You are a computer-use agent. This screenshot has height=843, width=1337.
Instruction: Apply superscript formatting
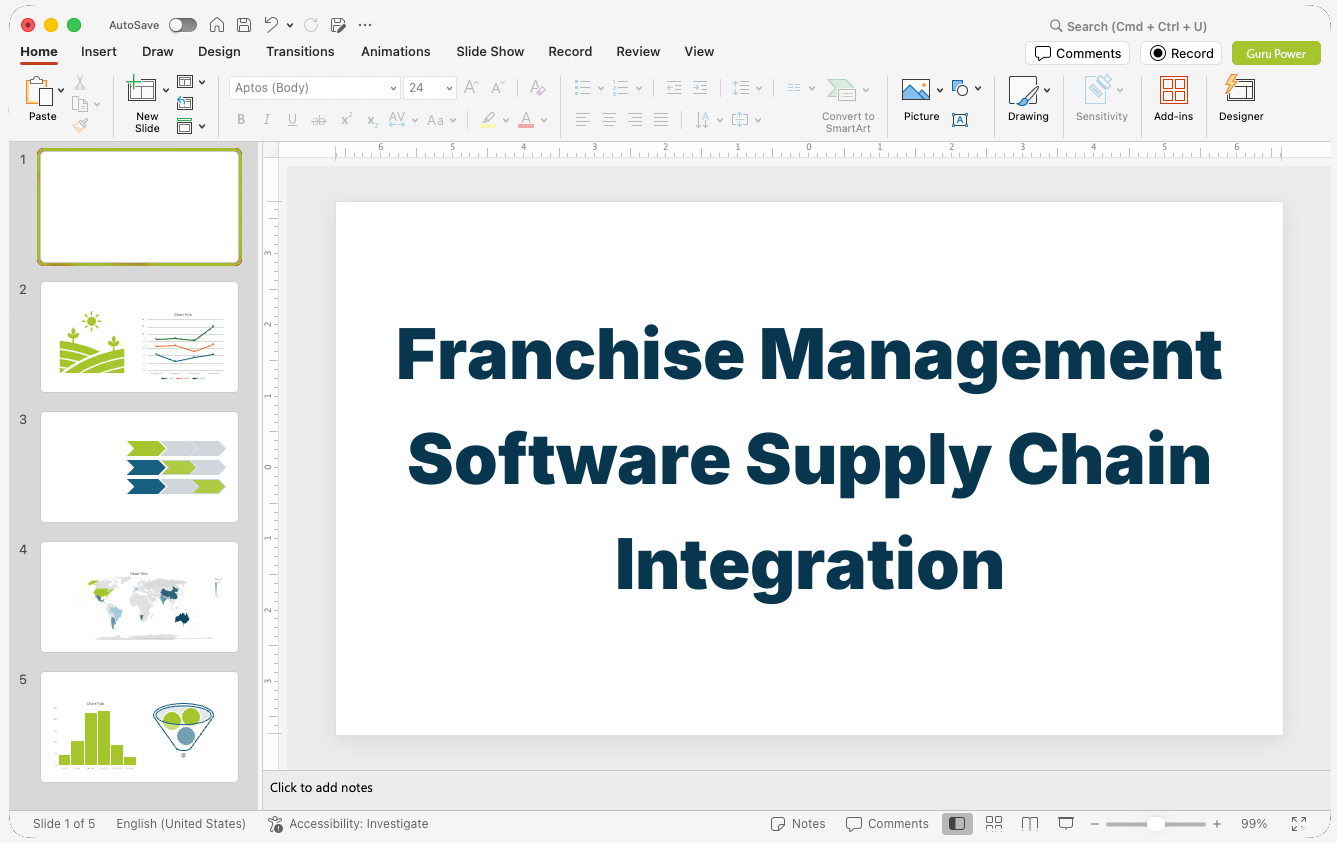[x=346, y=120]
